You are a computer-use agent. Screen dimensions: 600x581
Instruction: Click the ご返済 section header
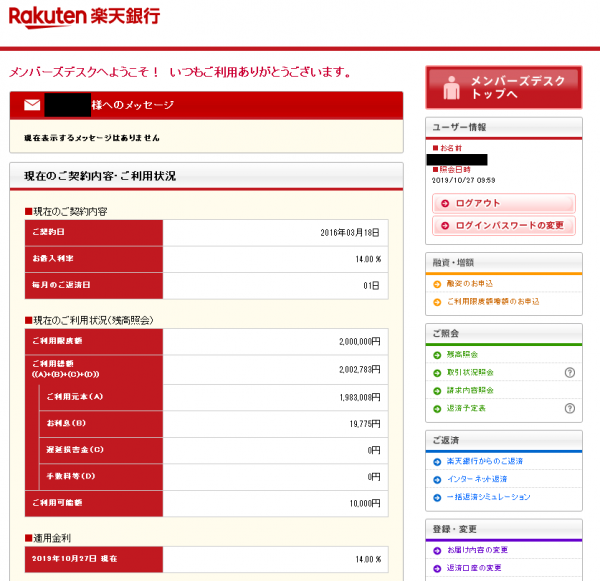tap(504, 441)
